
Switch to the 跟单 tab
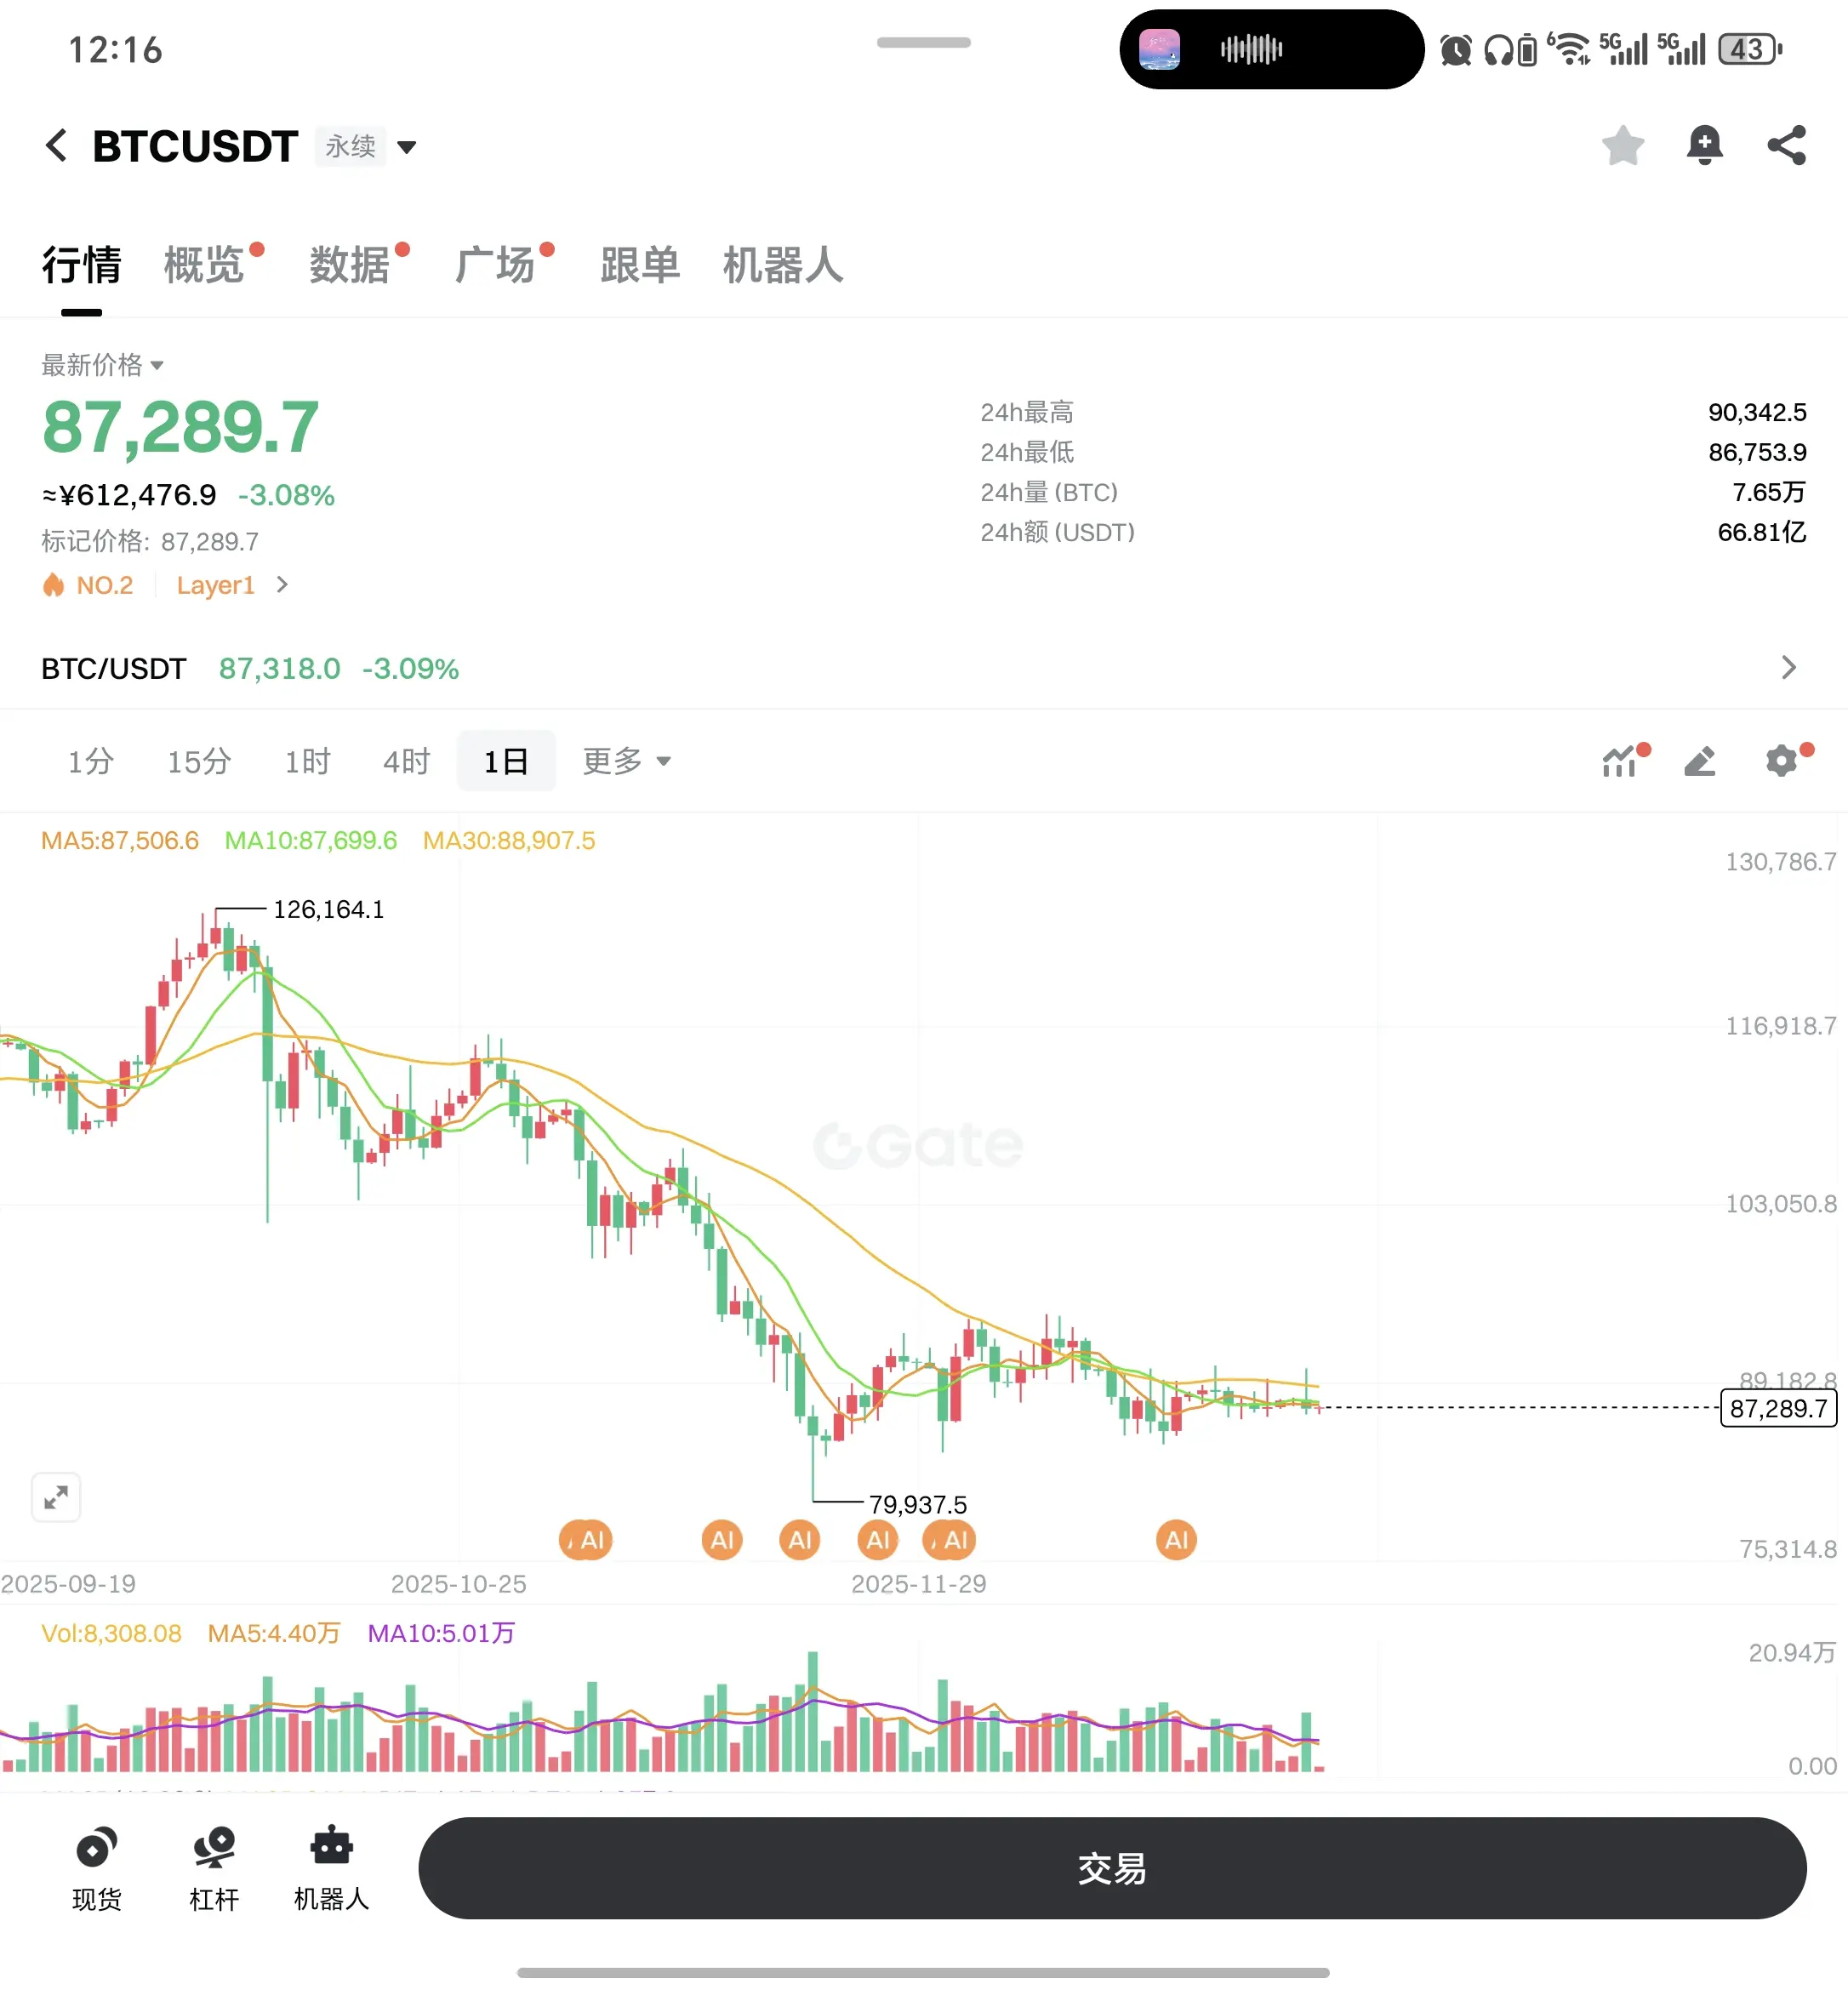click(x=640, y=265)
